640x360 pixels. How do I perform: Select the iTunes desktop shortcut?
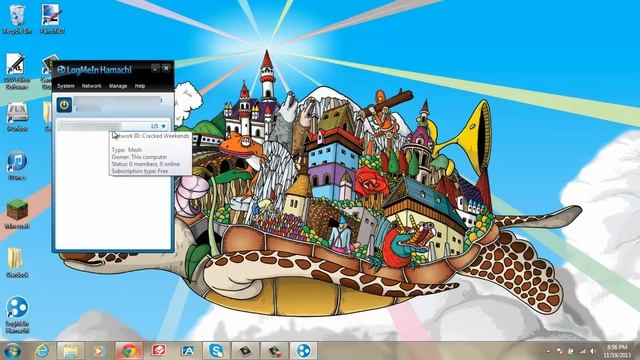[x=17, y=166]
